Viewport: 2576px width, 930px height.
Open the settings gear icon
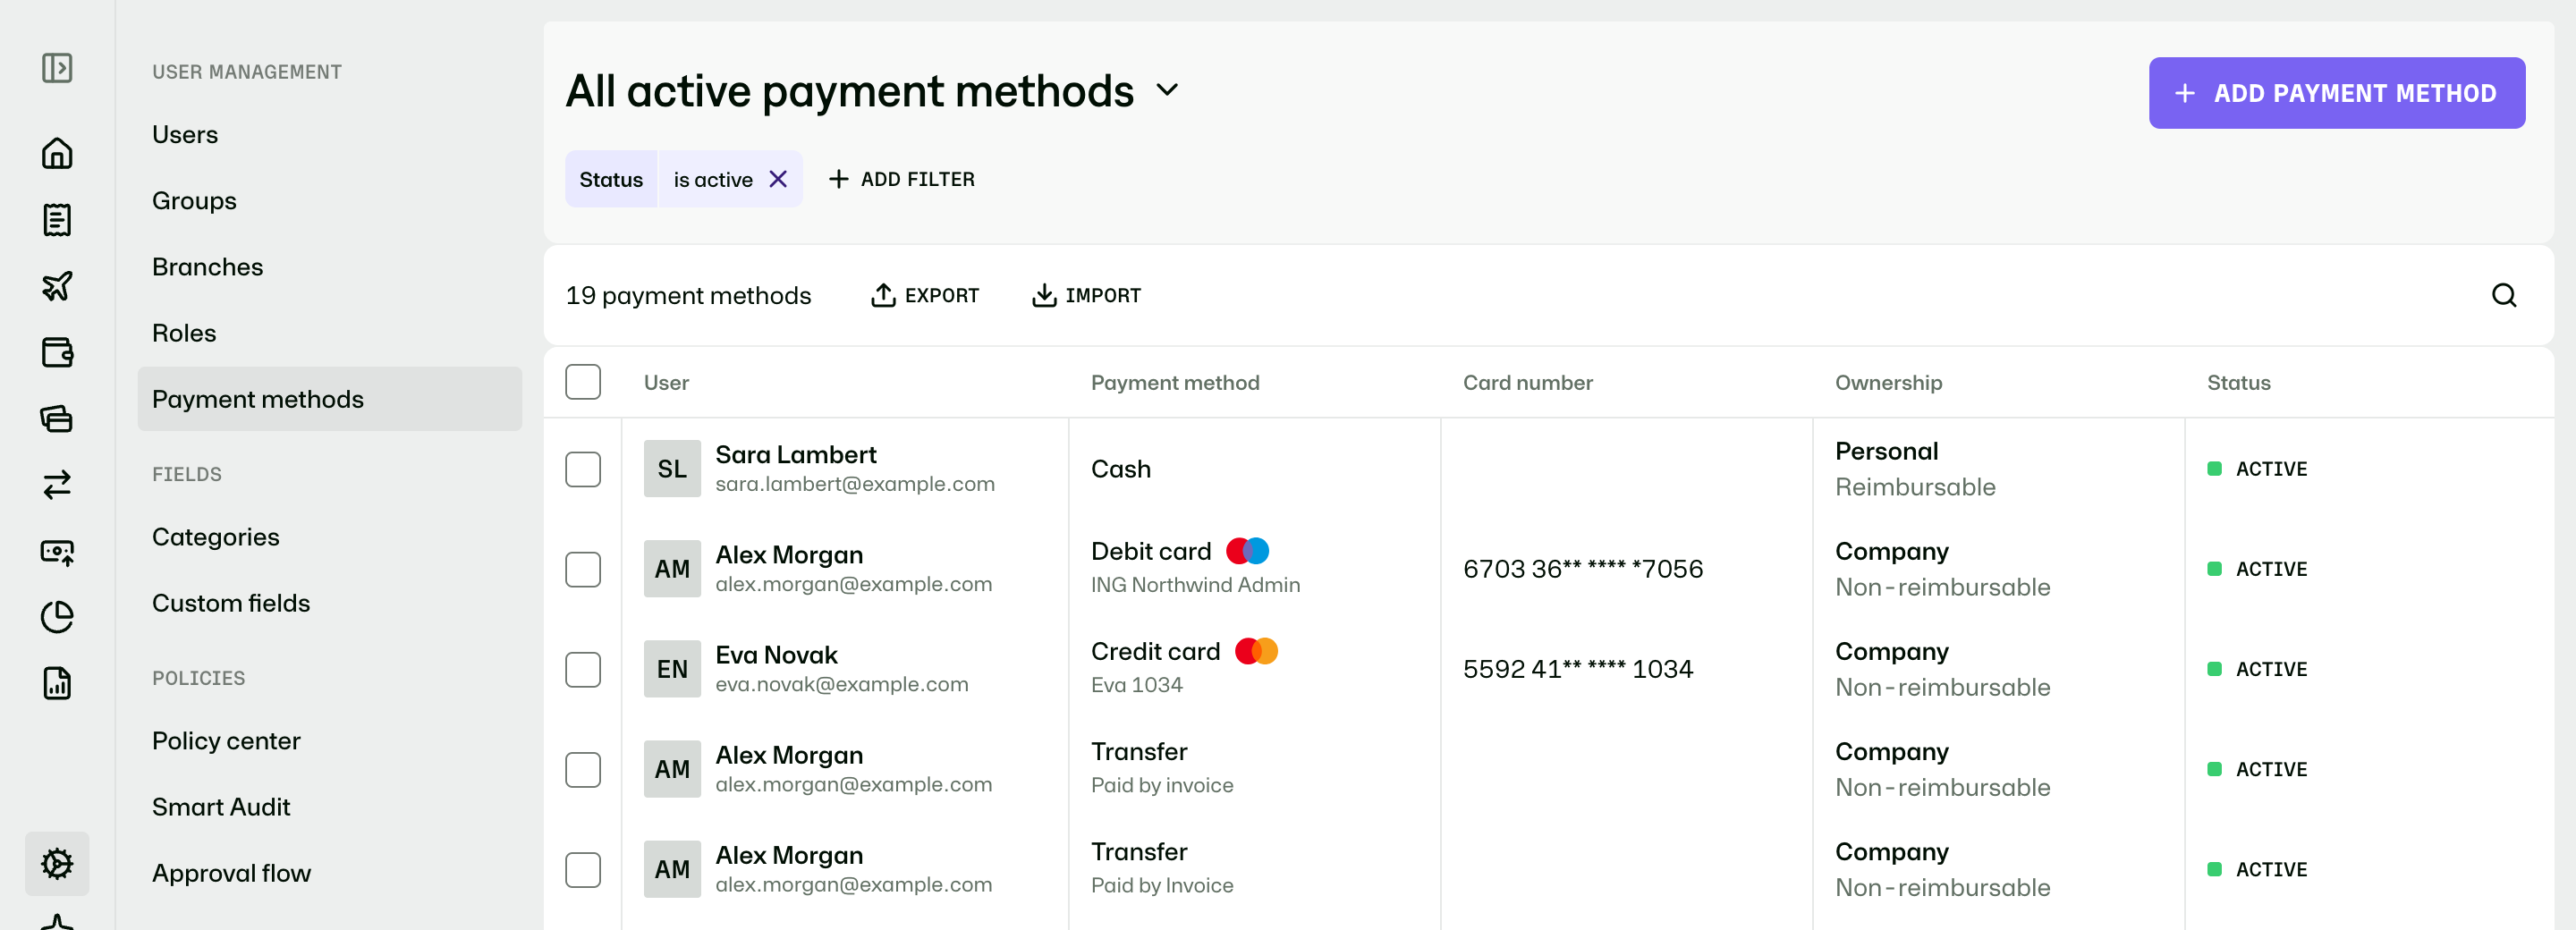(x=57, y=863)
